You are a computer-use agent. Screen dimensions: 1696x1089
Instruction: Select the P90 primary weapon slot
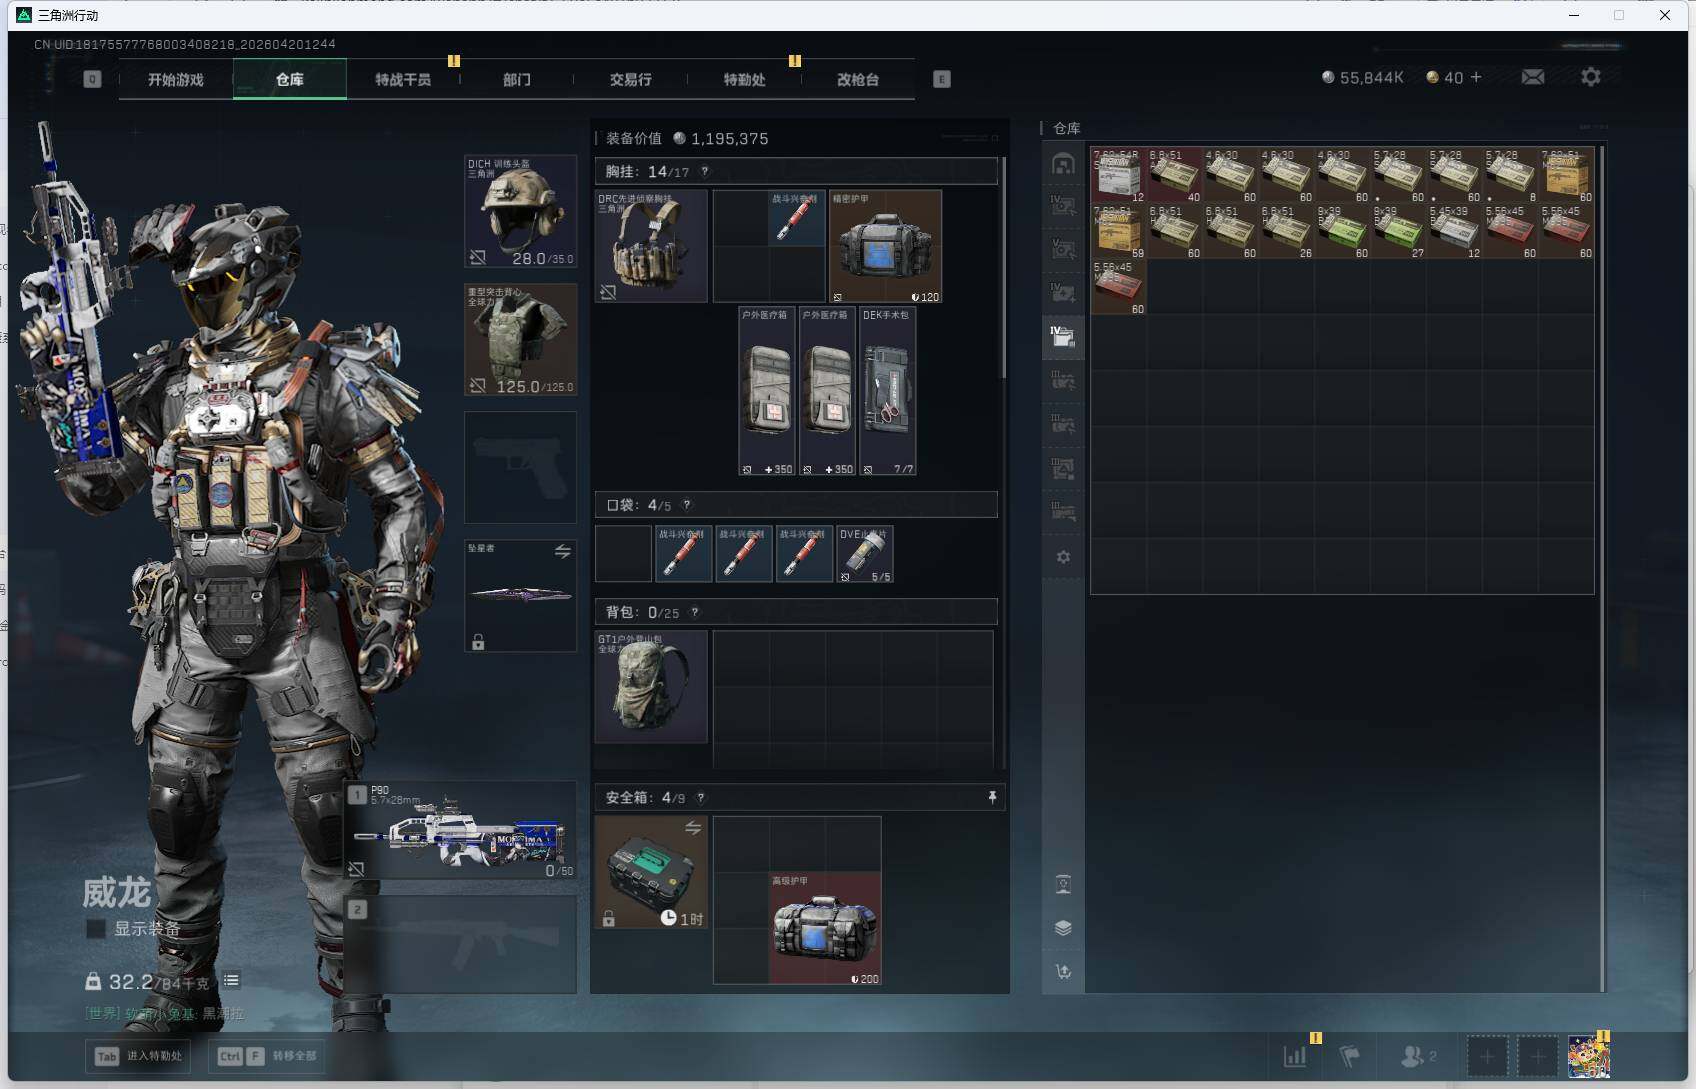[461, 831]
